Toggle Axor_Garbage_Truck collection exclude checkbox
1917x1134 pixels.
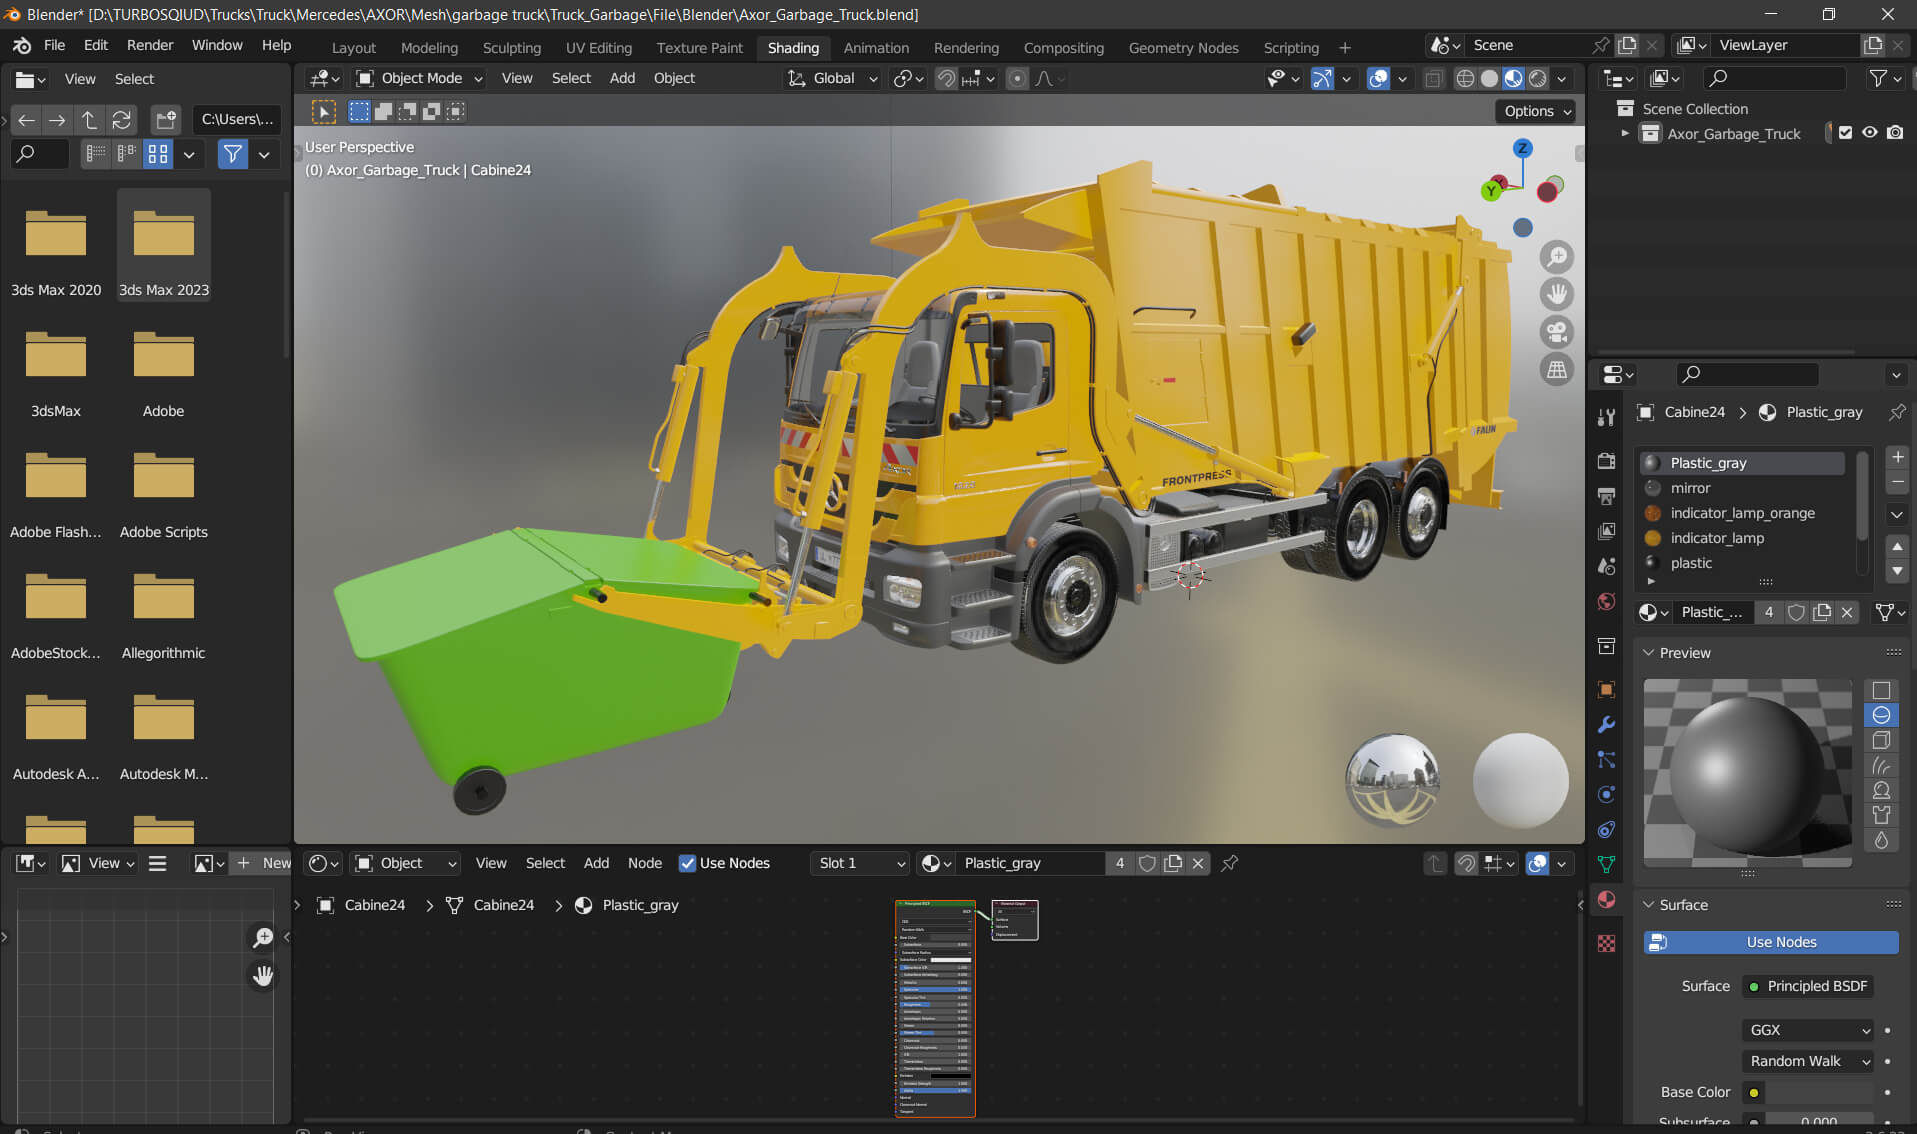(1845, 133)
